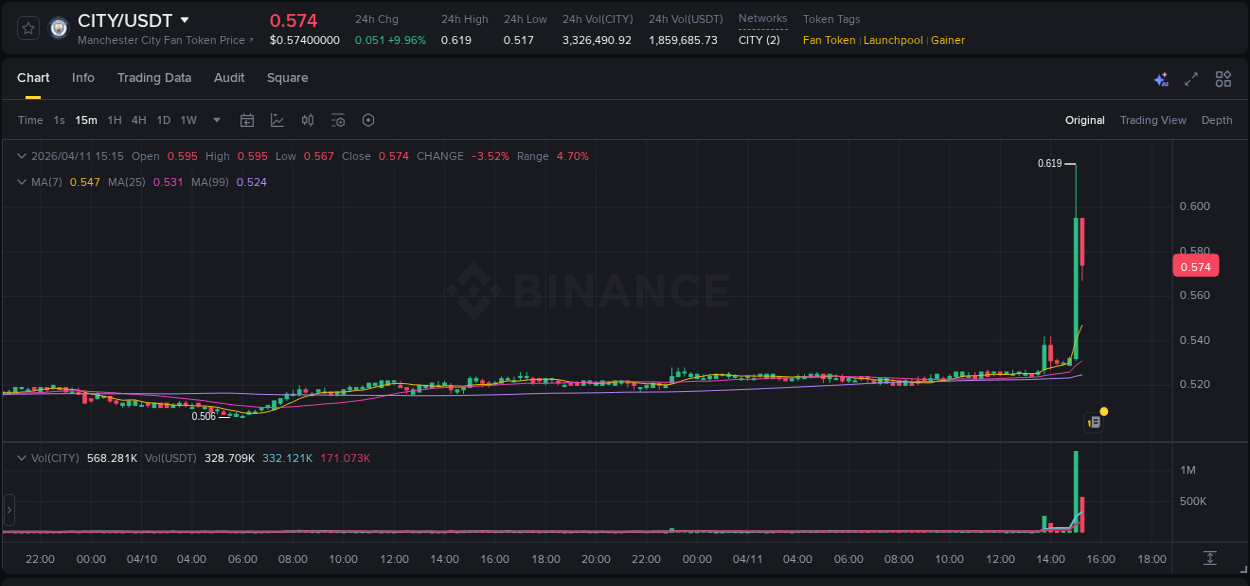Screen dimensions: 1250x586
Task: Click the MA(99) indicator label
Action: [210, 182]
